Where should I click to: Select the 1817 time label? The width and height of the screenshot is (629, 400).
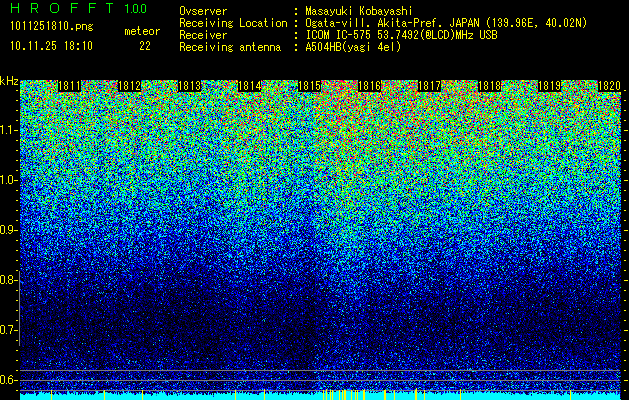point(429,86)
